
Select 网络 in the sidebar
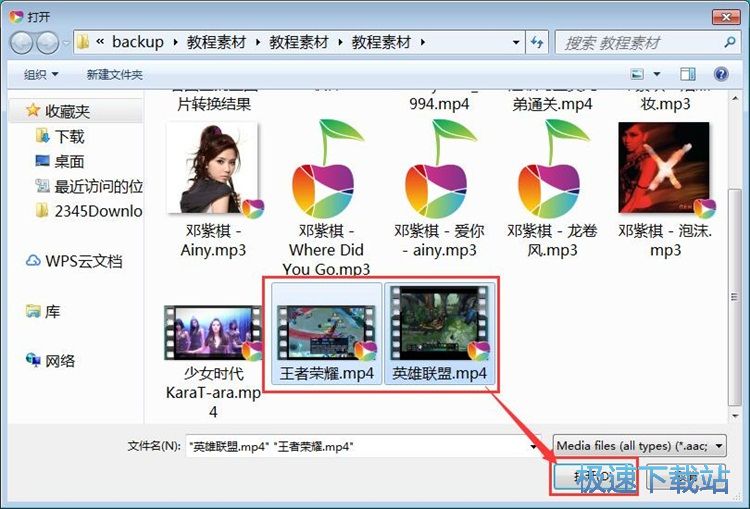coord(51,361)
